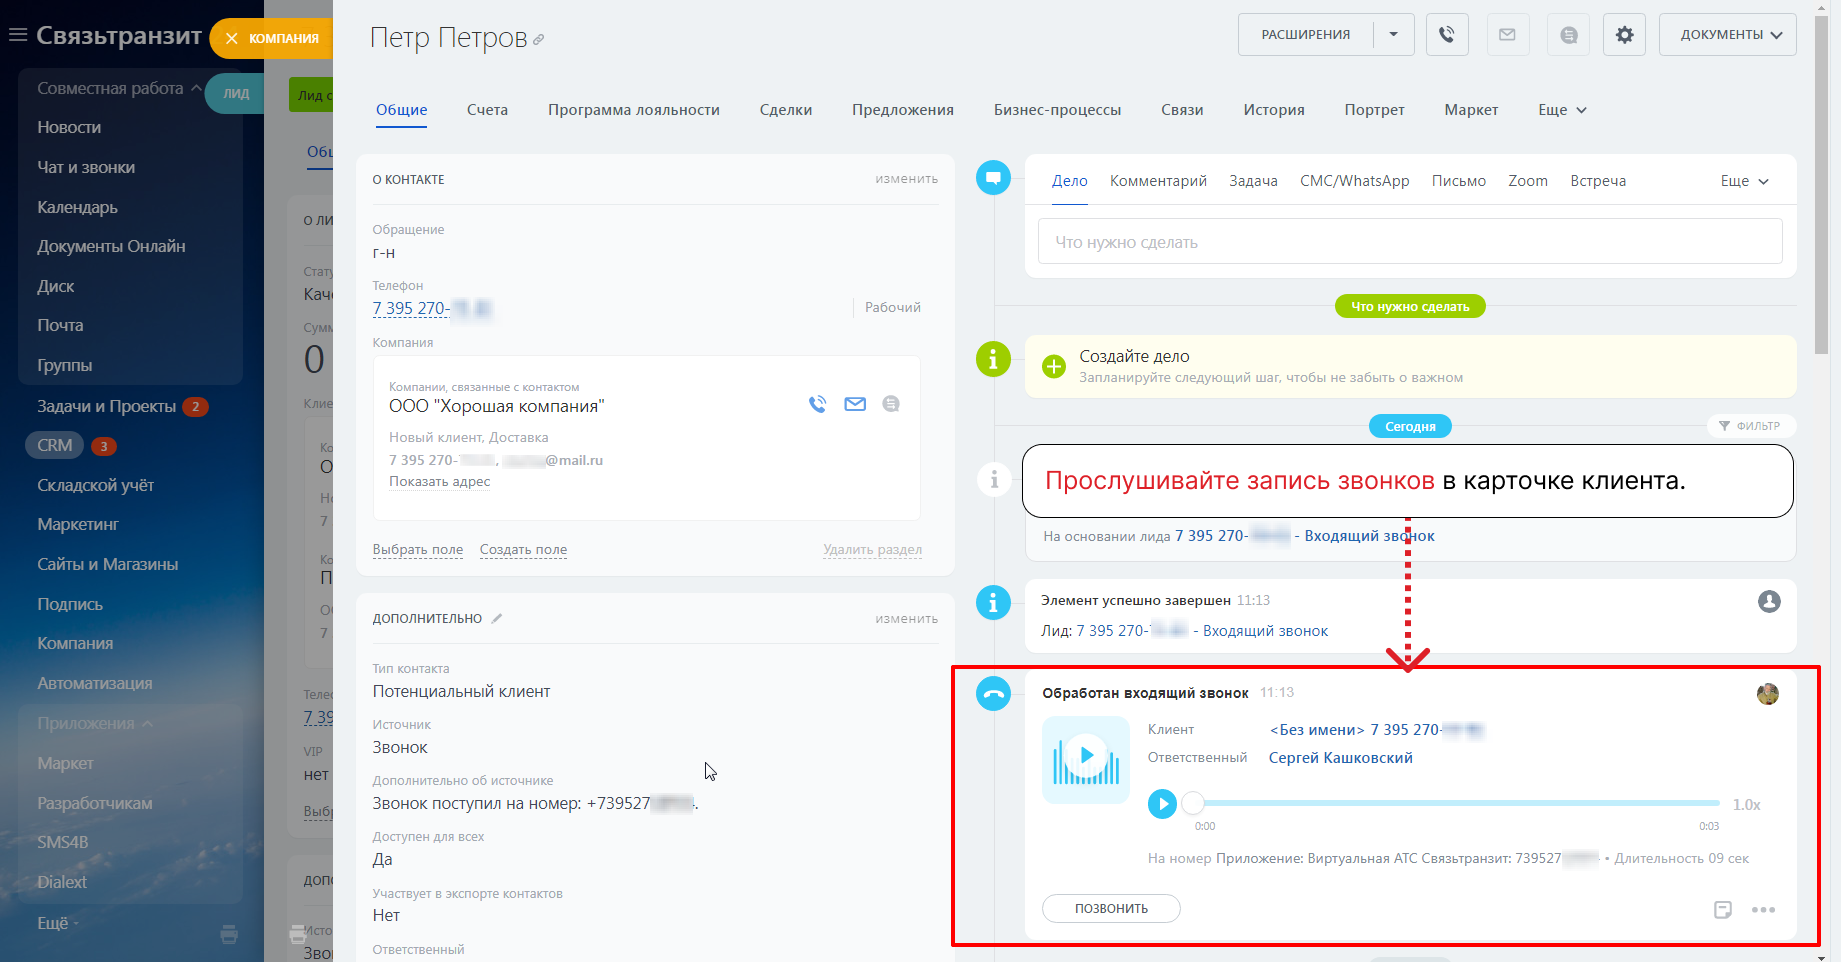
Task: Change playback speed 1.0x
Action: click(x=1747, y=805)
